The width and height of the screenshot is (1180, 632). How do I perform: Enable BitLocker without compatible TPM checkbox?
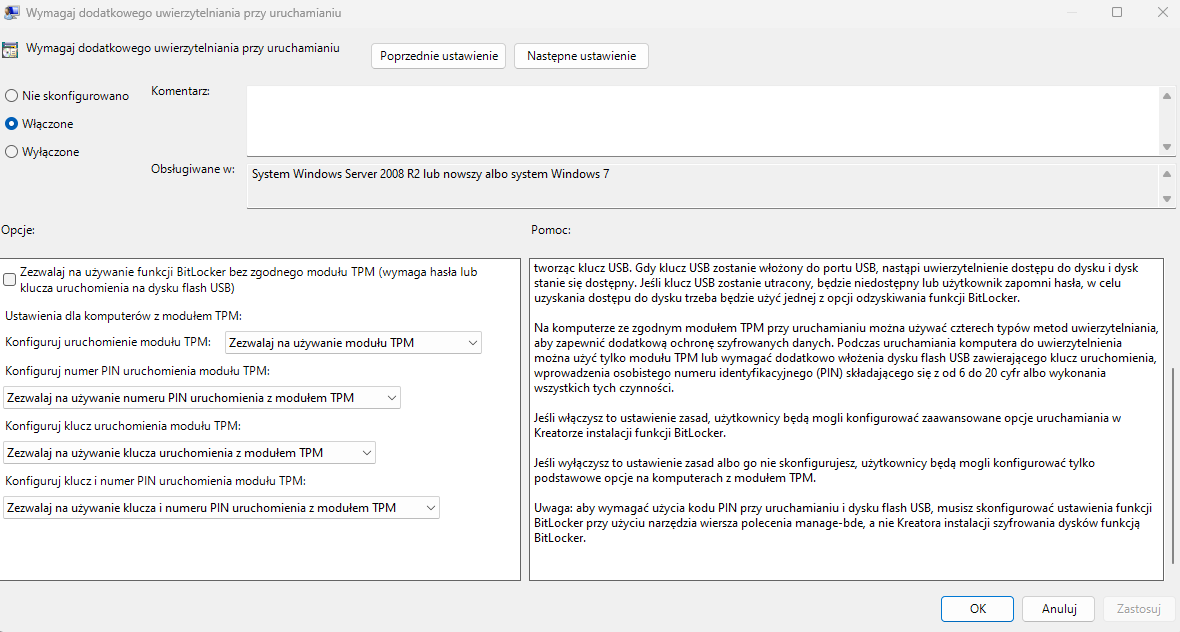pyautogui.click(x=10, y=280)
